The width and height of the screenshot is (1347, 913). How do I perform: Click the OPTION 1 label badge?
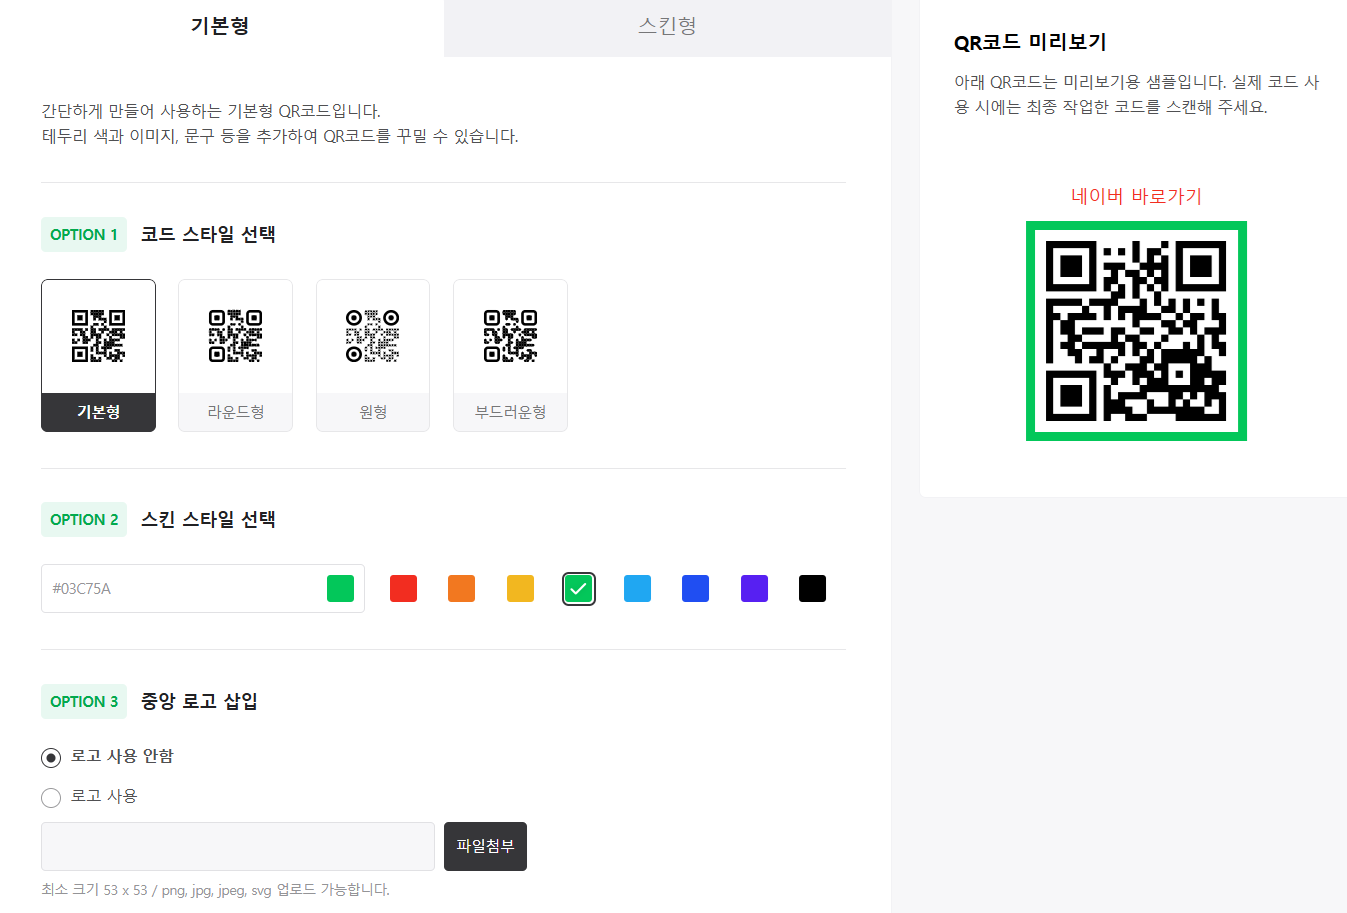tap(84, 234)
